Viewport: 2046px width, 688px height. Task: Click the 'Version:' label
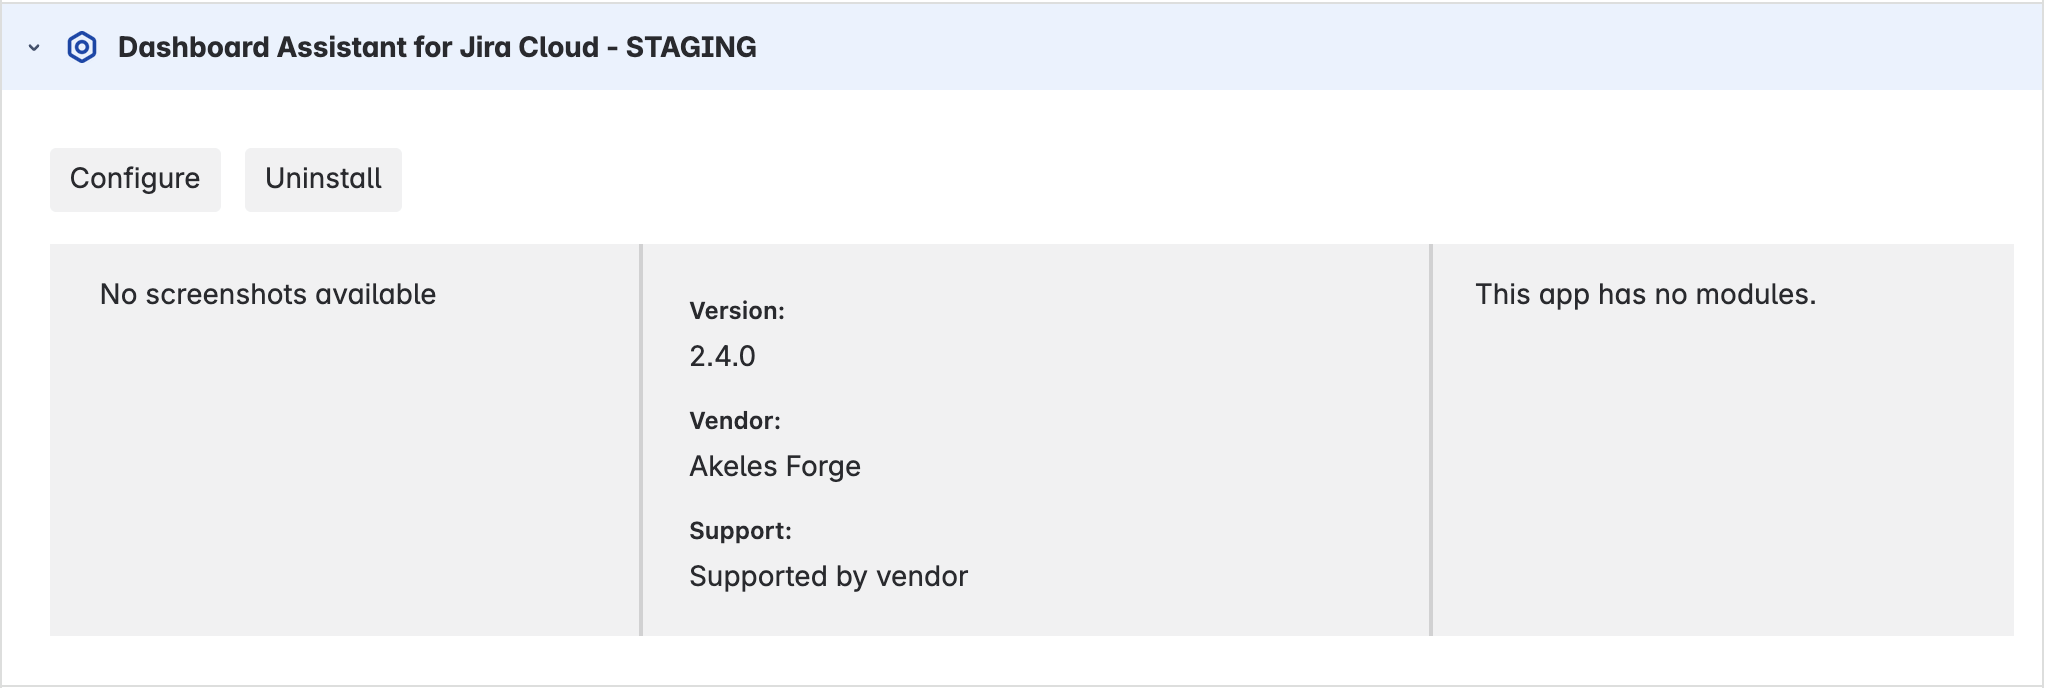[736, 311]
